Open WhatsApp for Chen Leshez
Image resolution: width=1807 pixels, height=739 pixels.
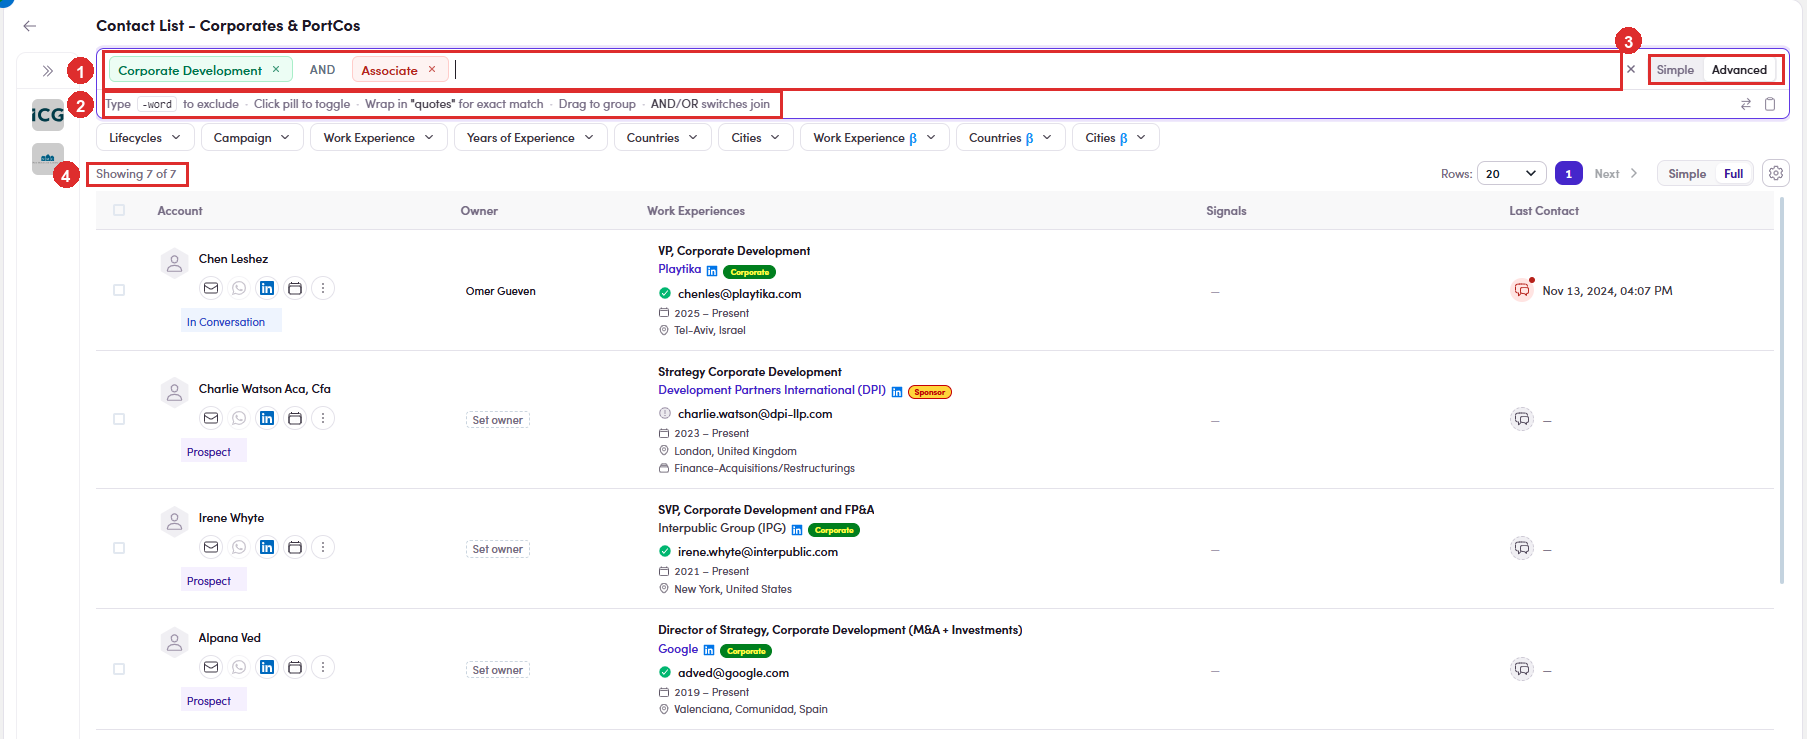pos(239,288)
